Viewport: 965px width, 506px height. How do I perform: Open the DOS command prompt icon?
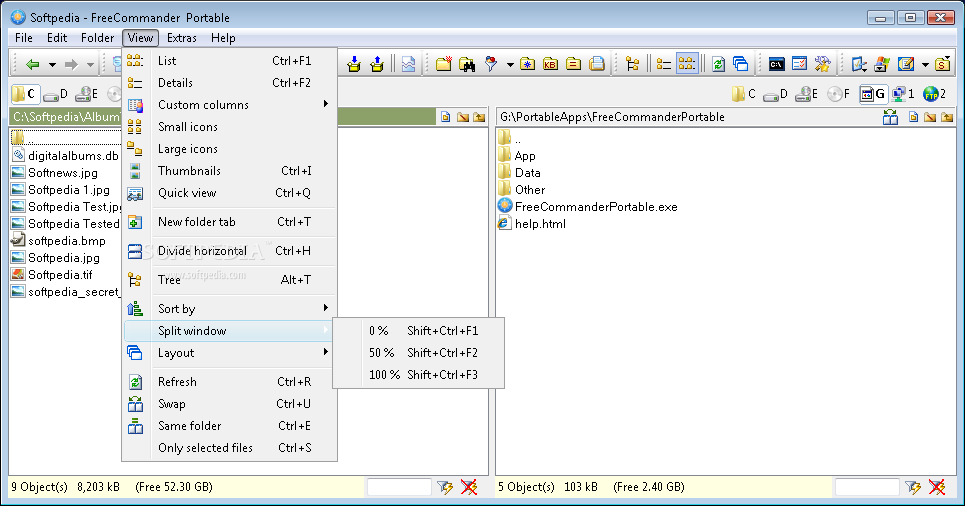(x=777, y=64)
